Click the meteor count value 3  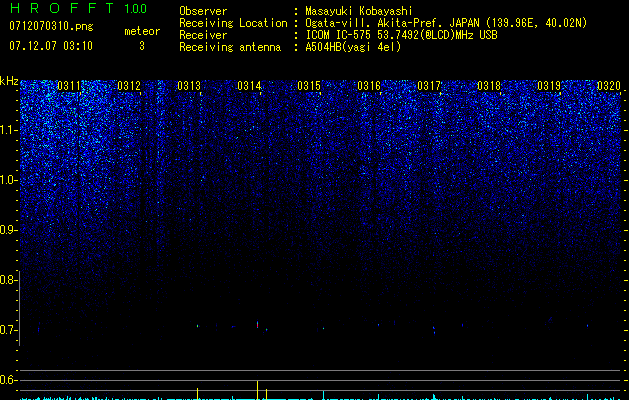142,46
